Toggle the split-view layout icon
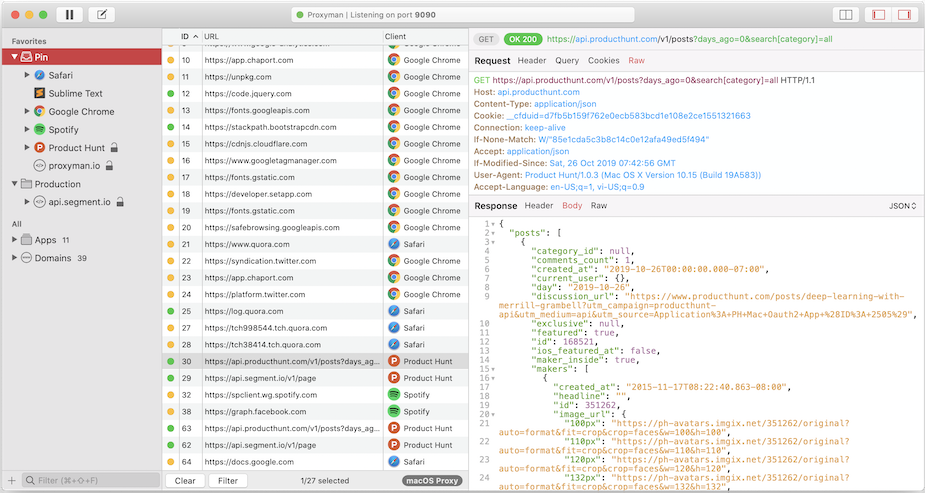 point(846,15)
